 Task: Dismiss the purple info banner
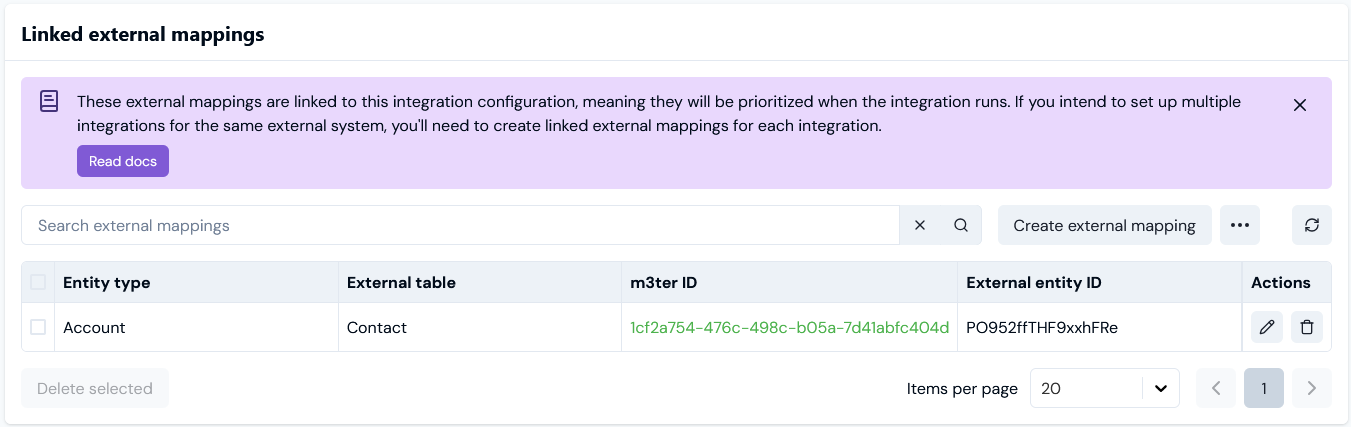coord(1300,105)
